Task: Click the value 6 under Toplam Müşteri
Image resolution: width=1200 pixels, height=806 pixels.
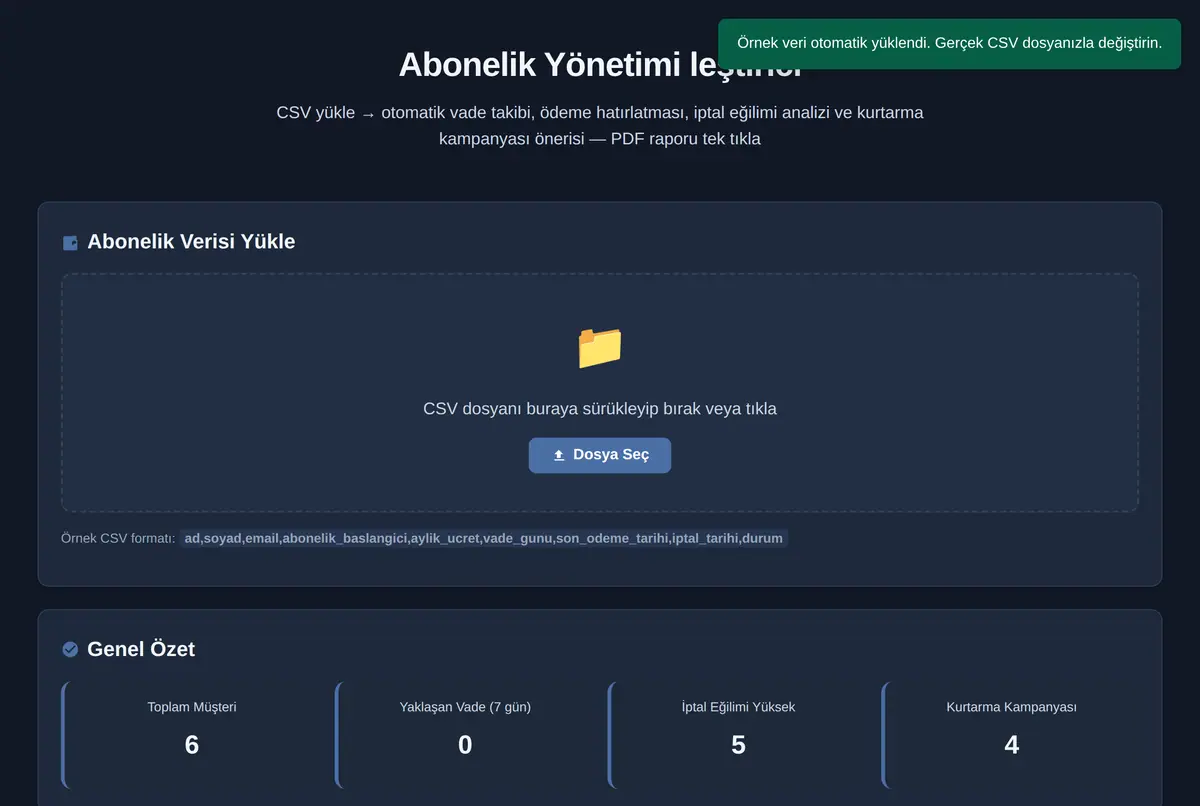Action: (192, 745)
